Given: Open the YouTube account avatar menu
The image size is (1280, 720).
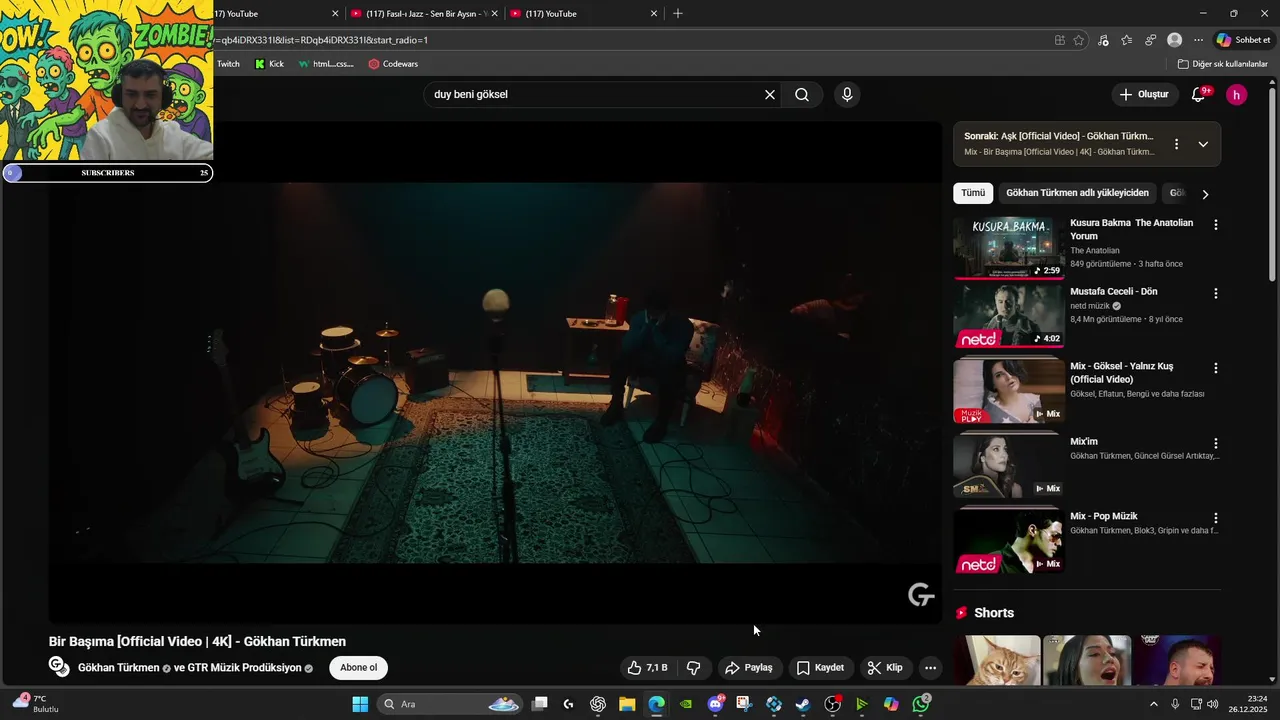Looking at the screenshot, I should (1237, 95).
